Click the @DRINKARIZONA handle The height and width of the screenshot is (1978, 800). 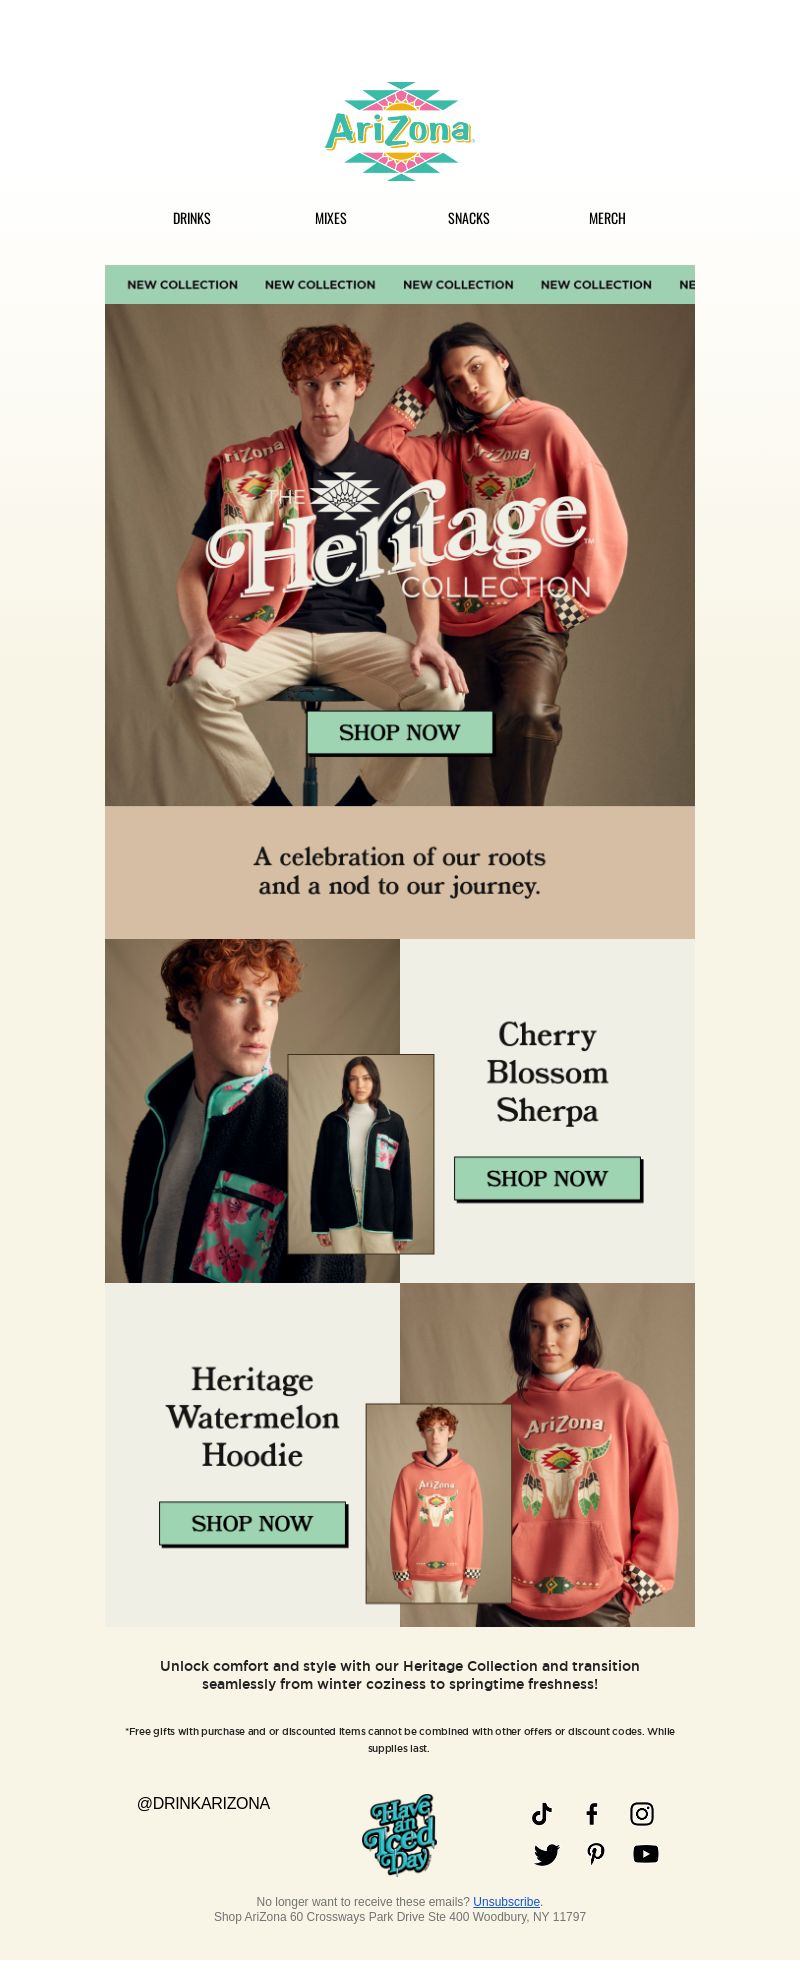[x=203, y=1803]
